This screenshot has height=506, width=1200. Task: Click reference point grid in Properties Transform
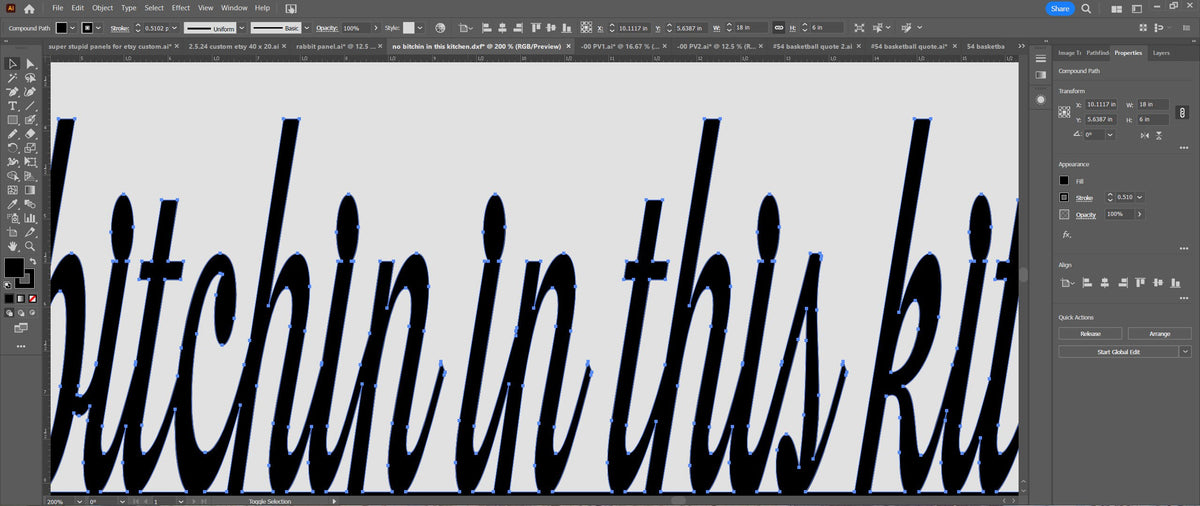click(1066, 111)
